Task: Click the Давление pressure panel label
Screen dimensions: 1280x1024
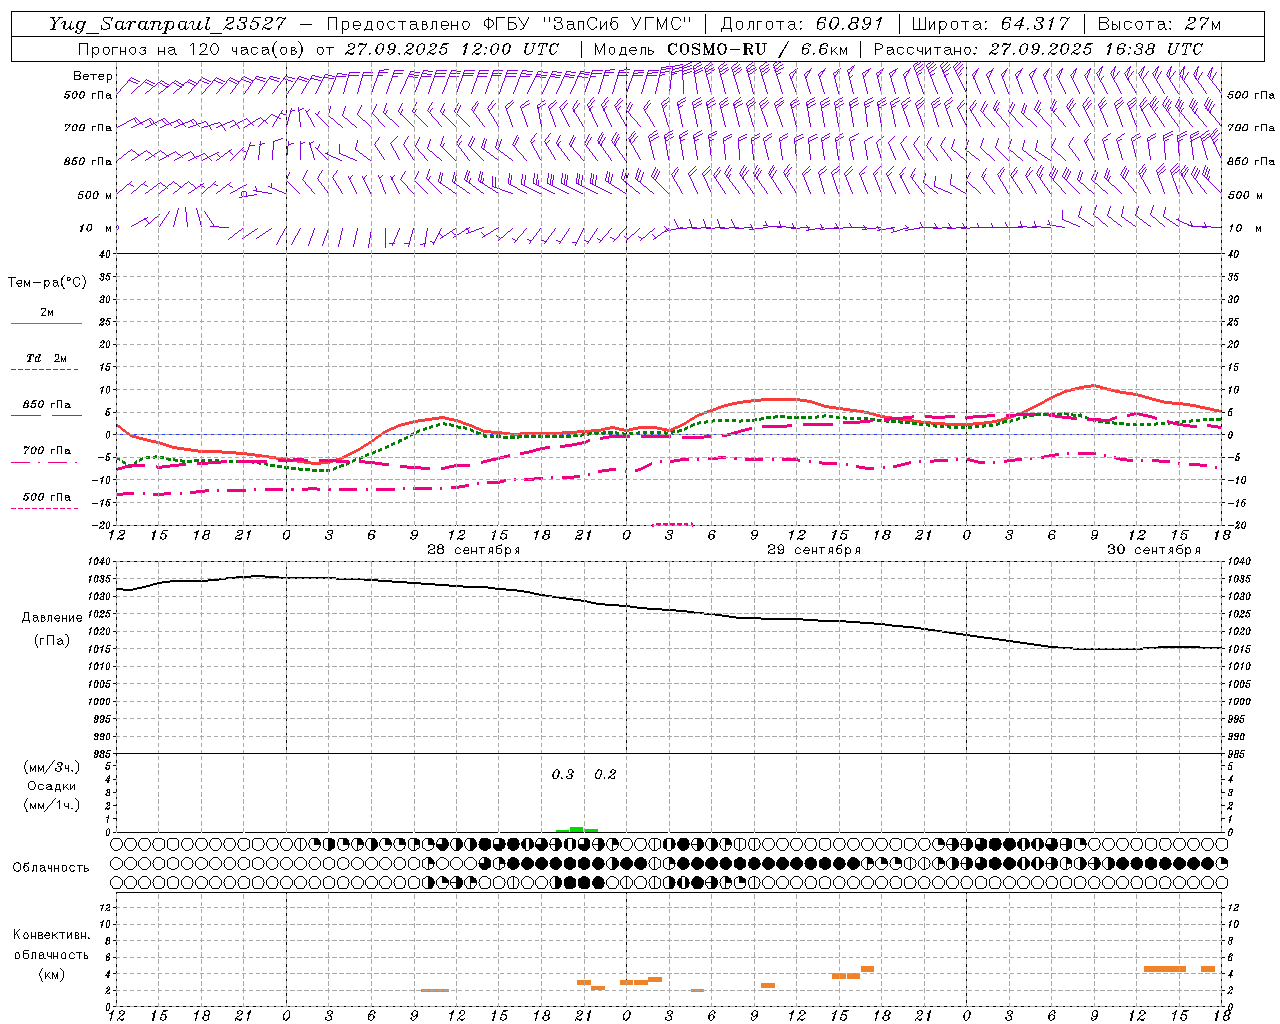Action: click(x=51, y=618)
